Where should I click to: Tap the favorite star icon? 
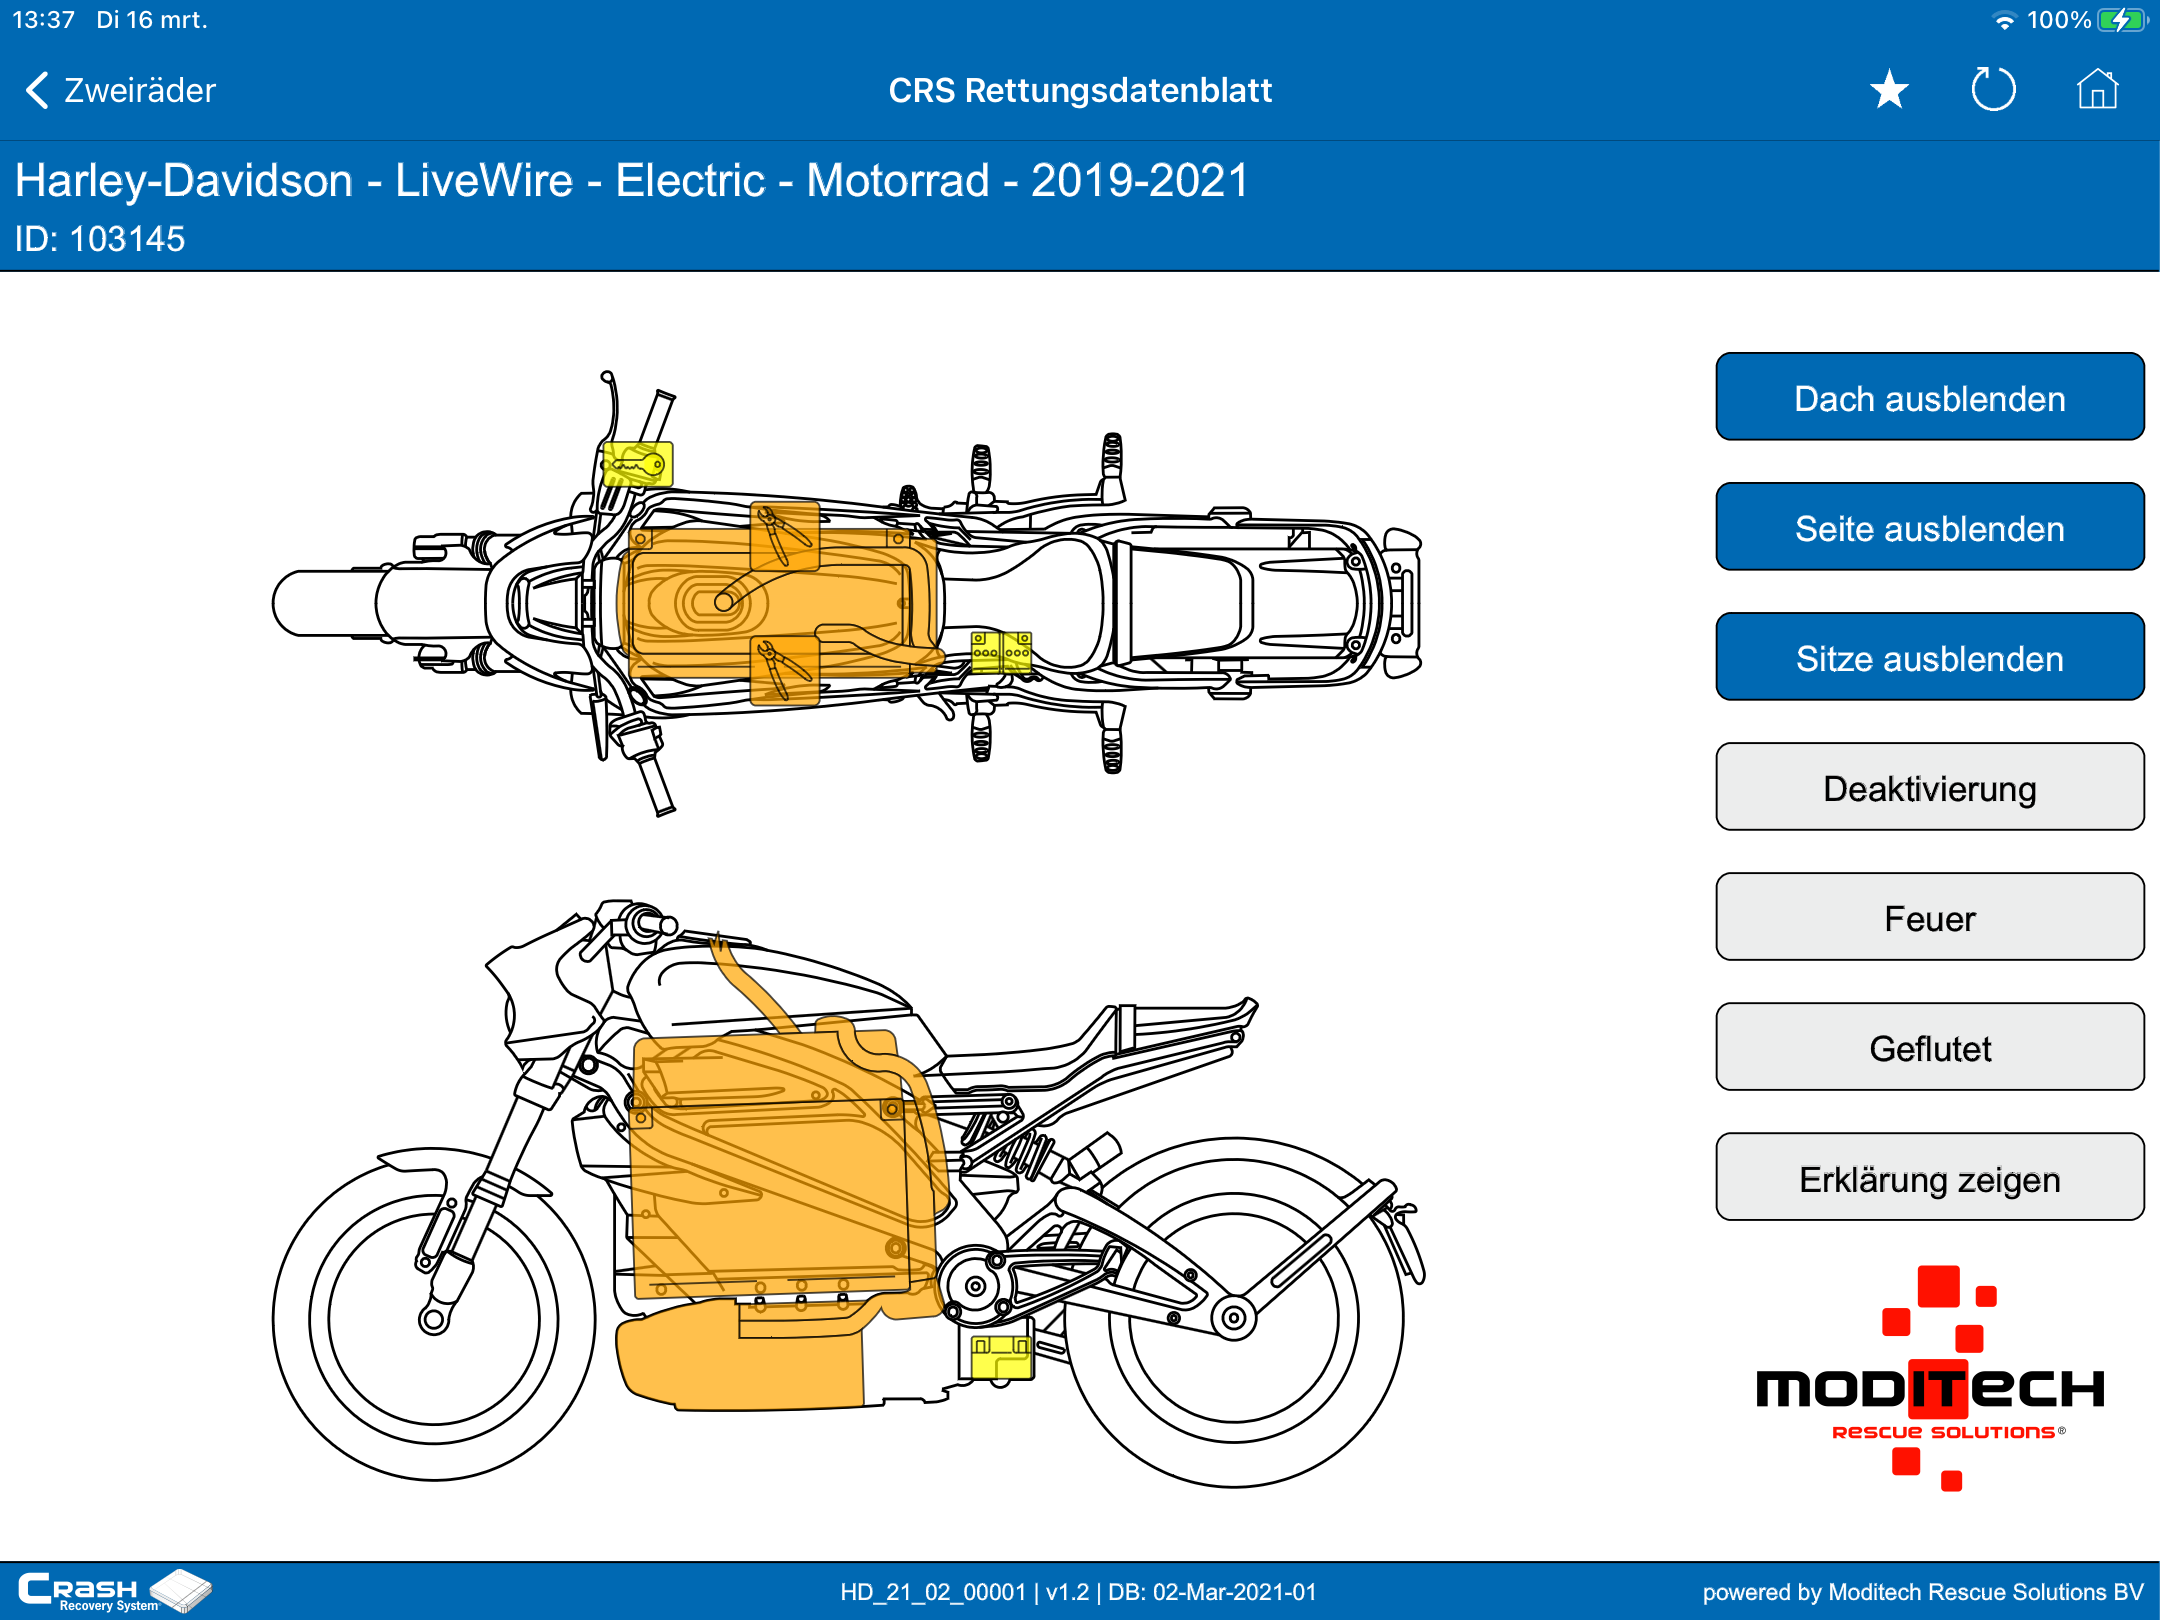click(x=1889, y=90)
